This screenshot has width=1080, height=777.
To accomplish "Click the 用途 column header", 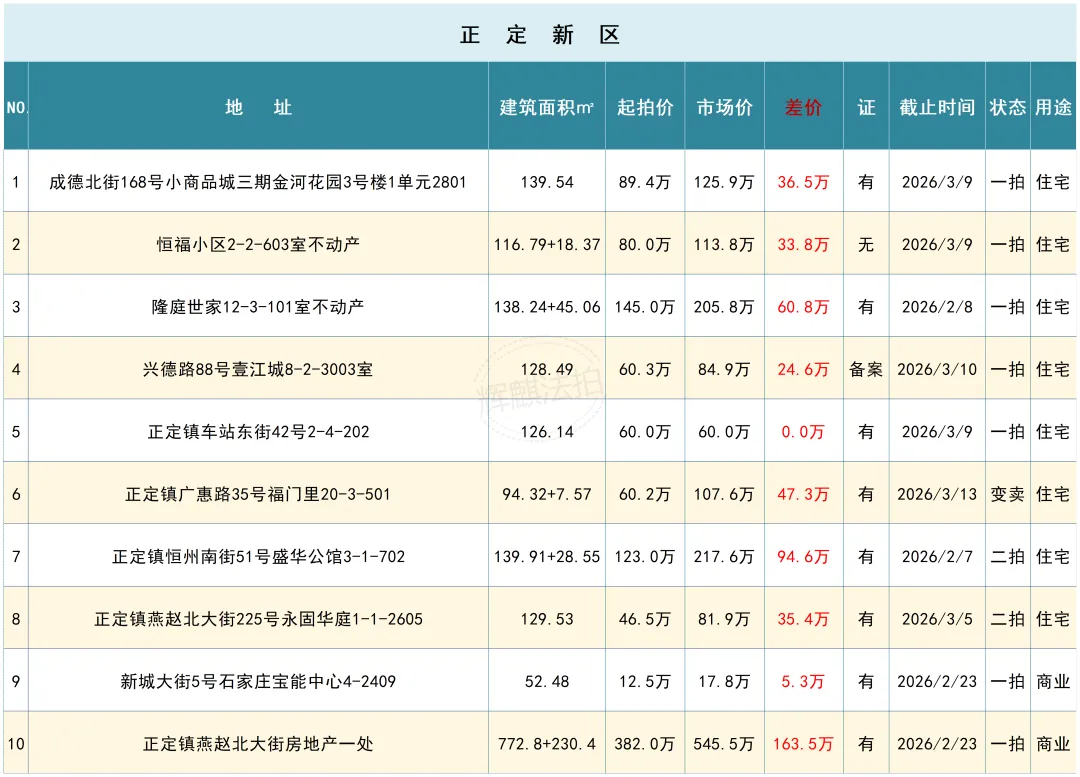I will pyautogui.click(x=1053, y=107).
